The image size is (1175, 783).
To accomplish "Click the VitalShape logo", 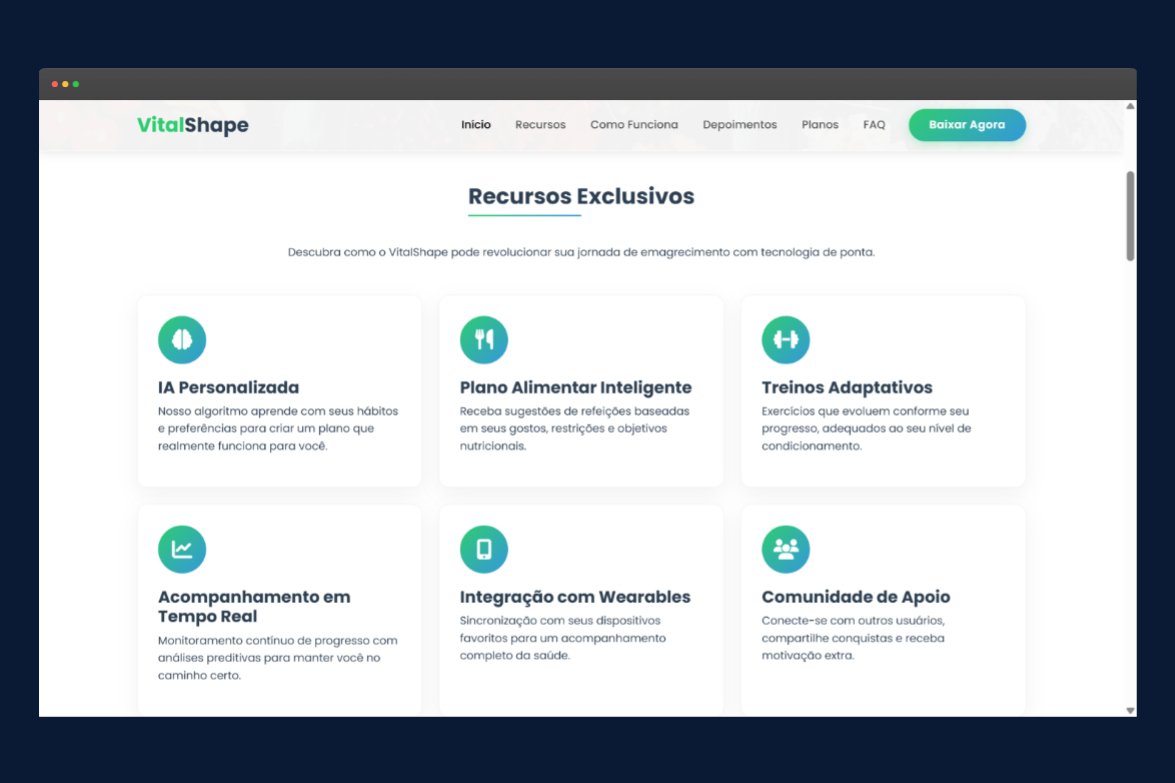I will 193,125.
